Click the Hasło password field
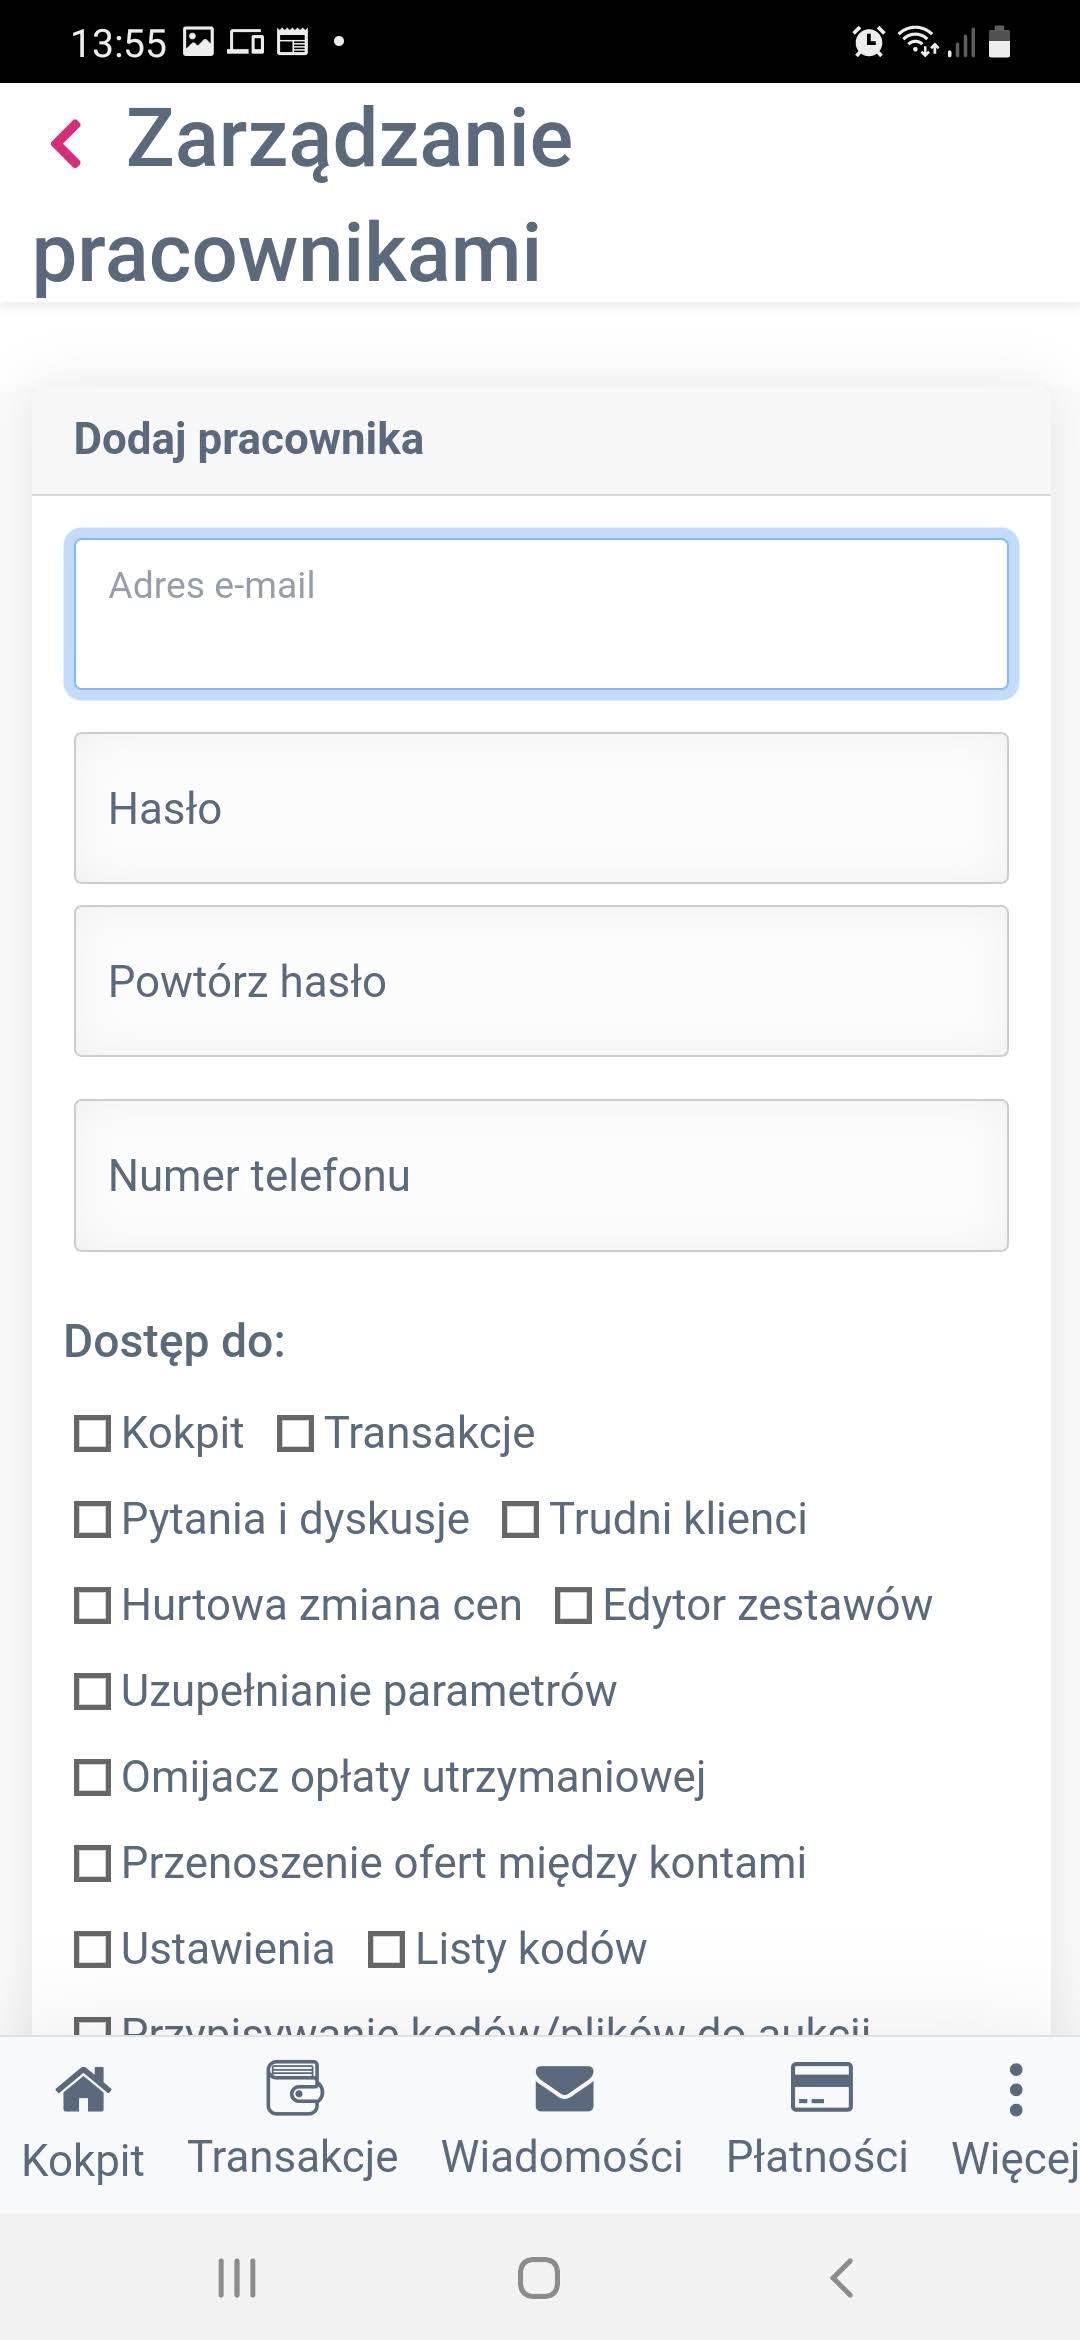 (x=541, y=808)
